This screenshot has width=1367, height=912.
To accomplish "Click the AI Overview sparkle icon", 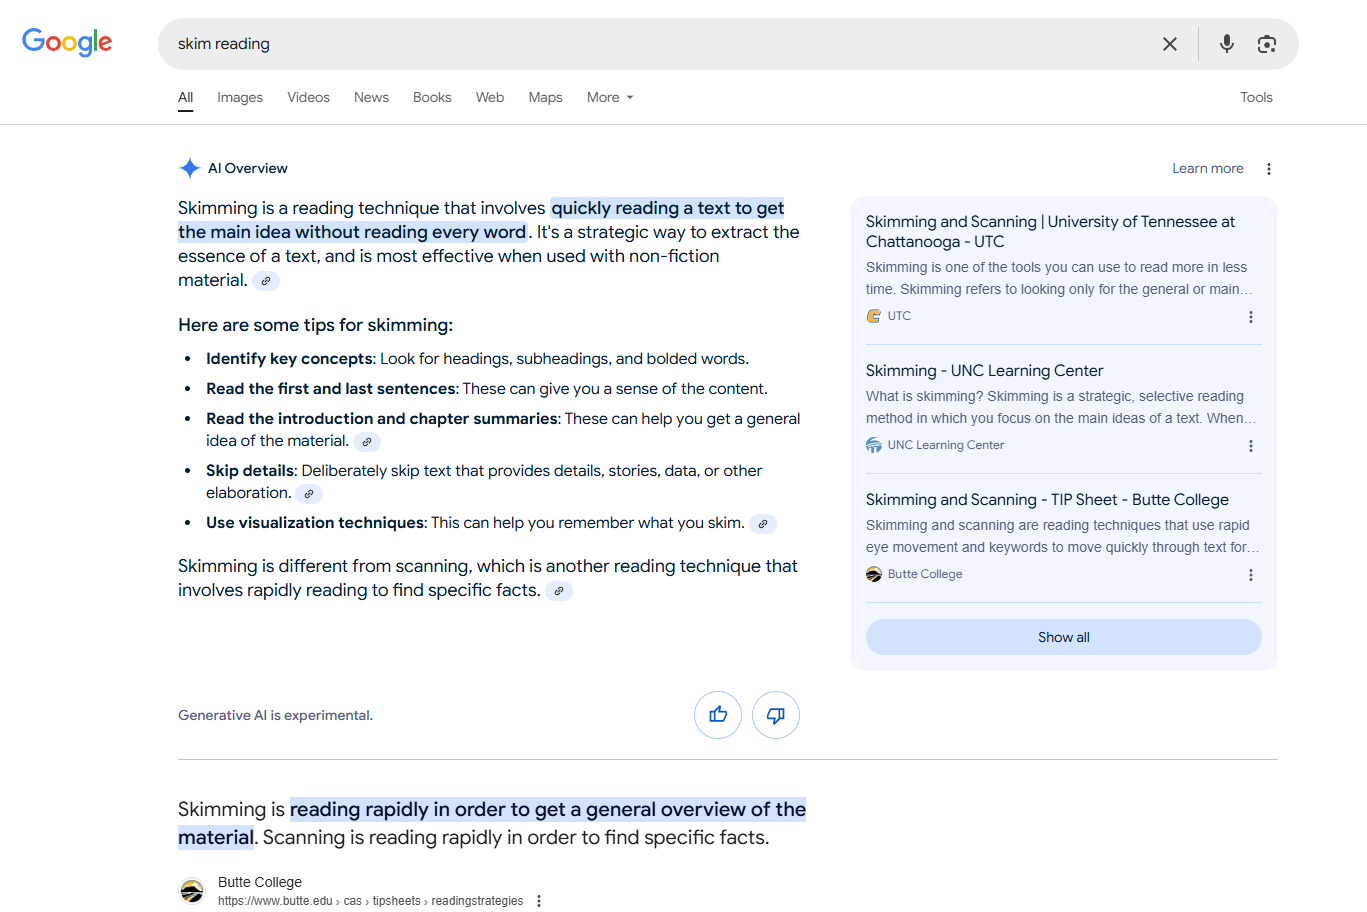I will tap(189, 168).
